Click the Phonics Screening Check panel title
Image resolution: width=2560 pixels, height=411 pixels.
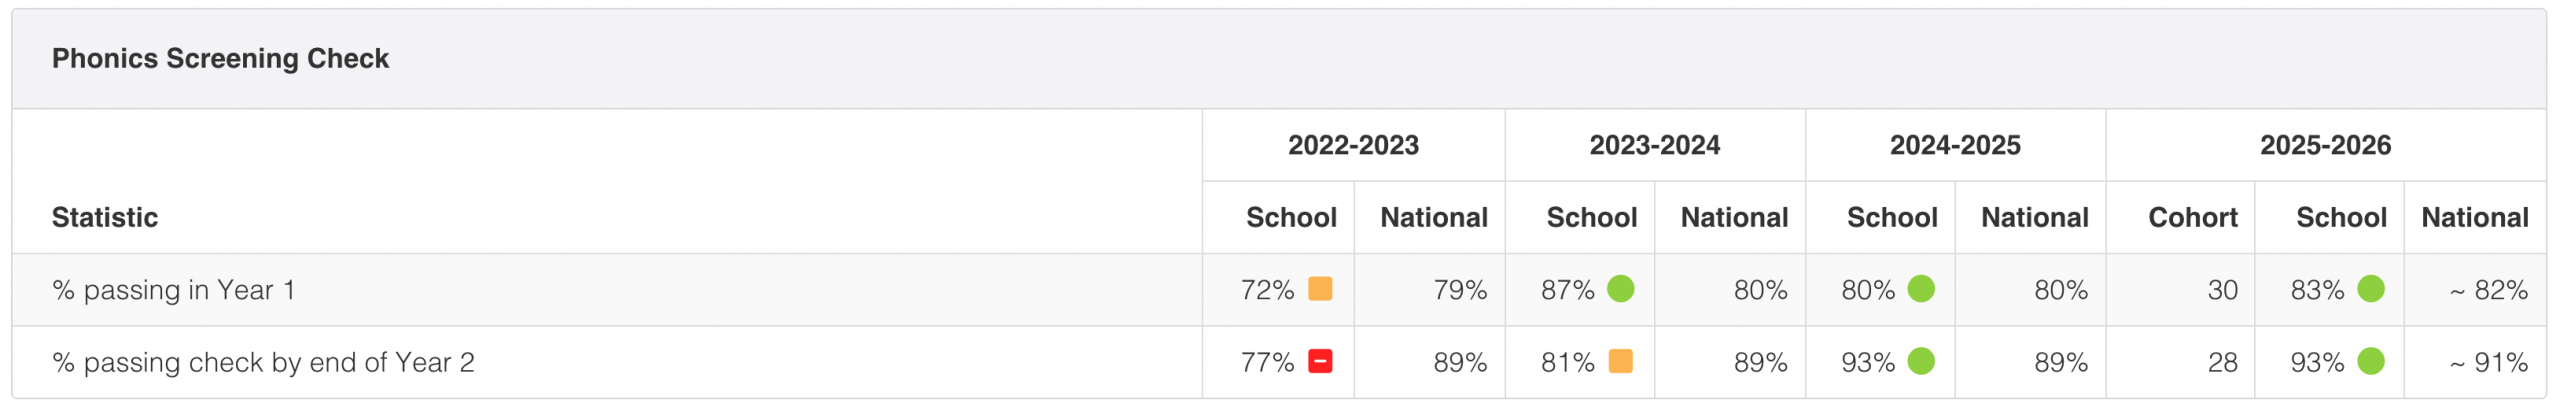tap(220, 58)
